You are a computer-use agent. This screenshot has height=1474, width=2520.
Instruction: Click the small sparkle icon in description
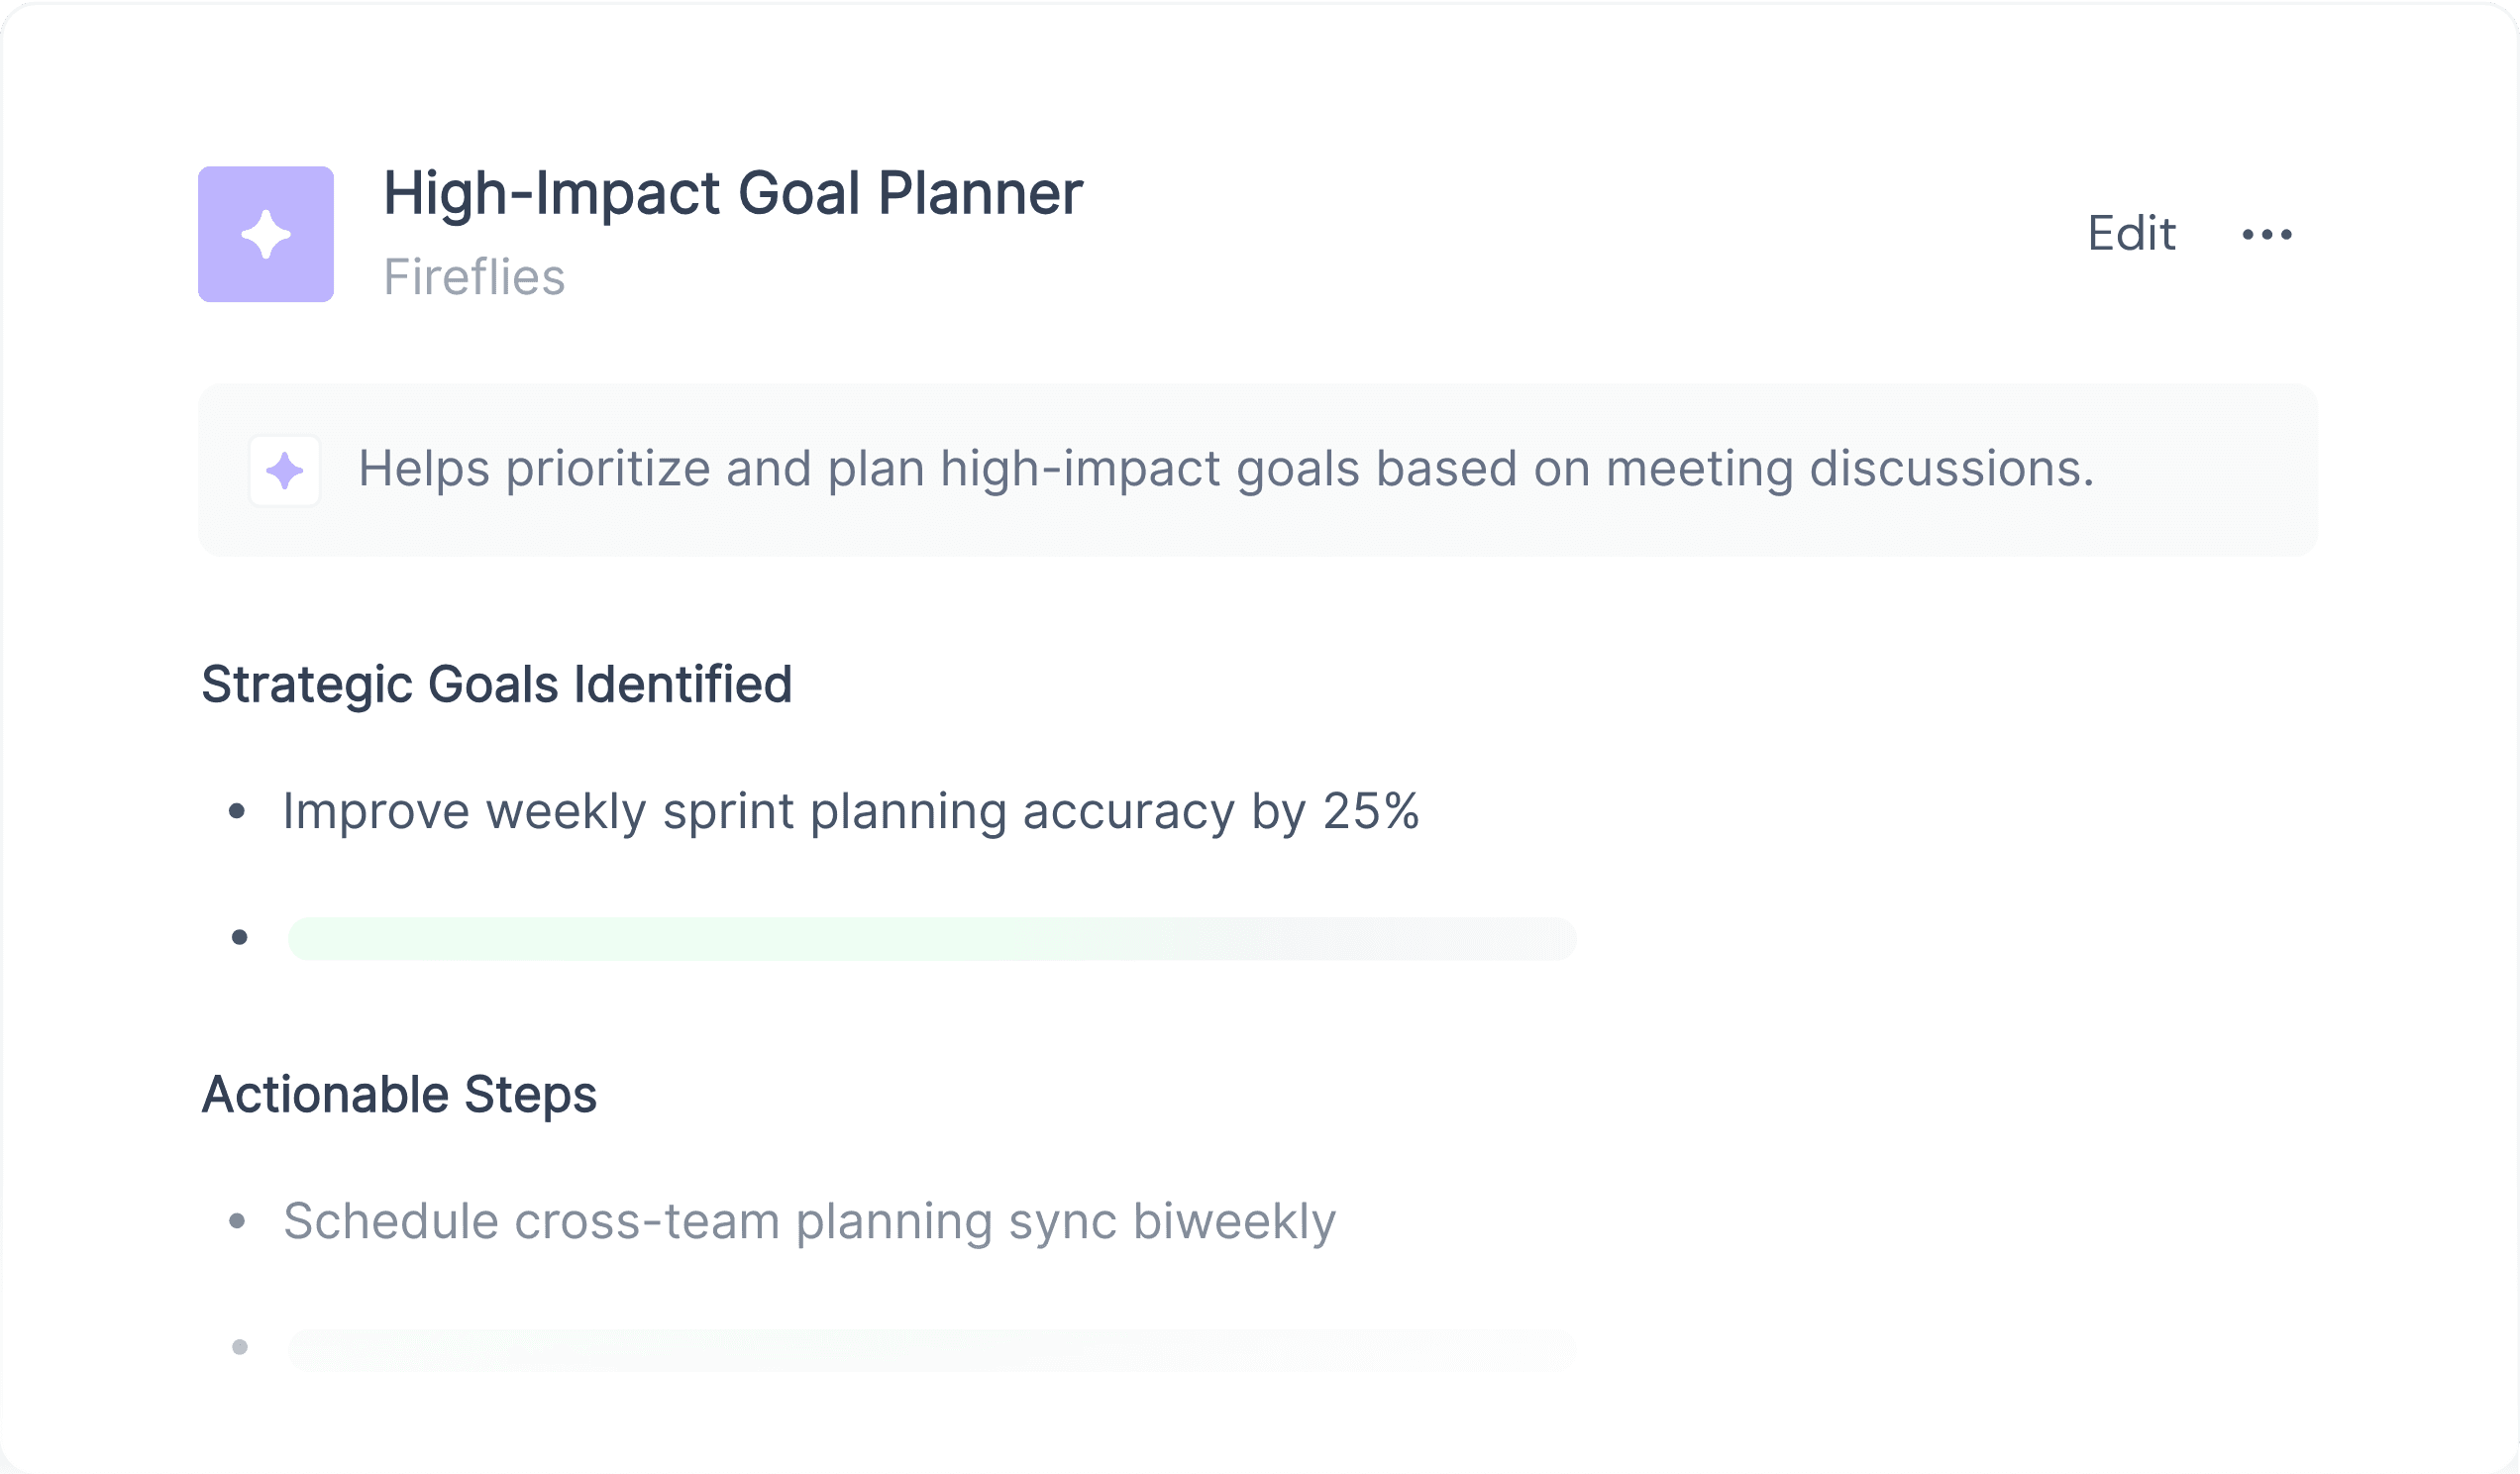pos(285,471)
